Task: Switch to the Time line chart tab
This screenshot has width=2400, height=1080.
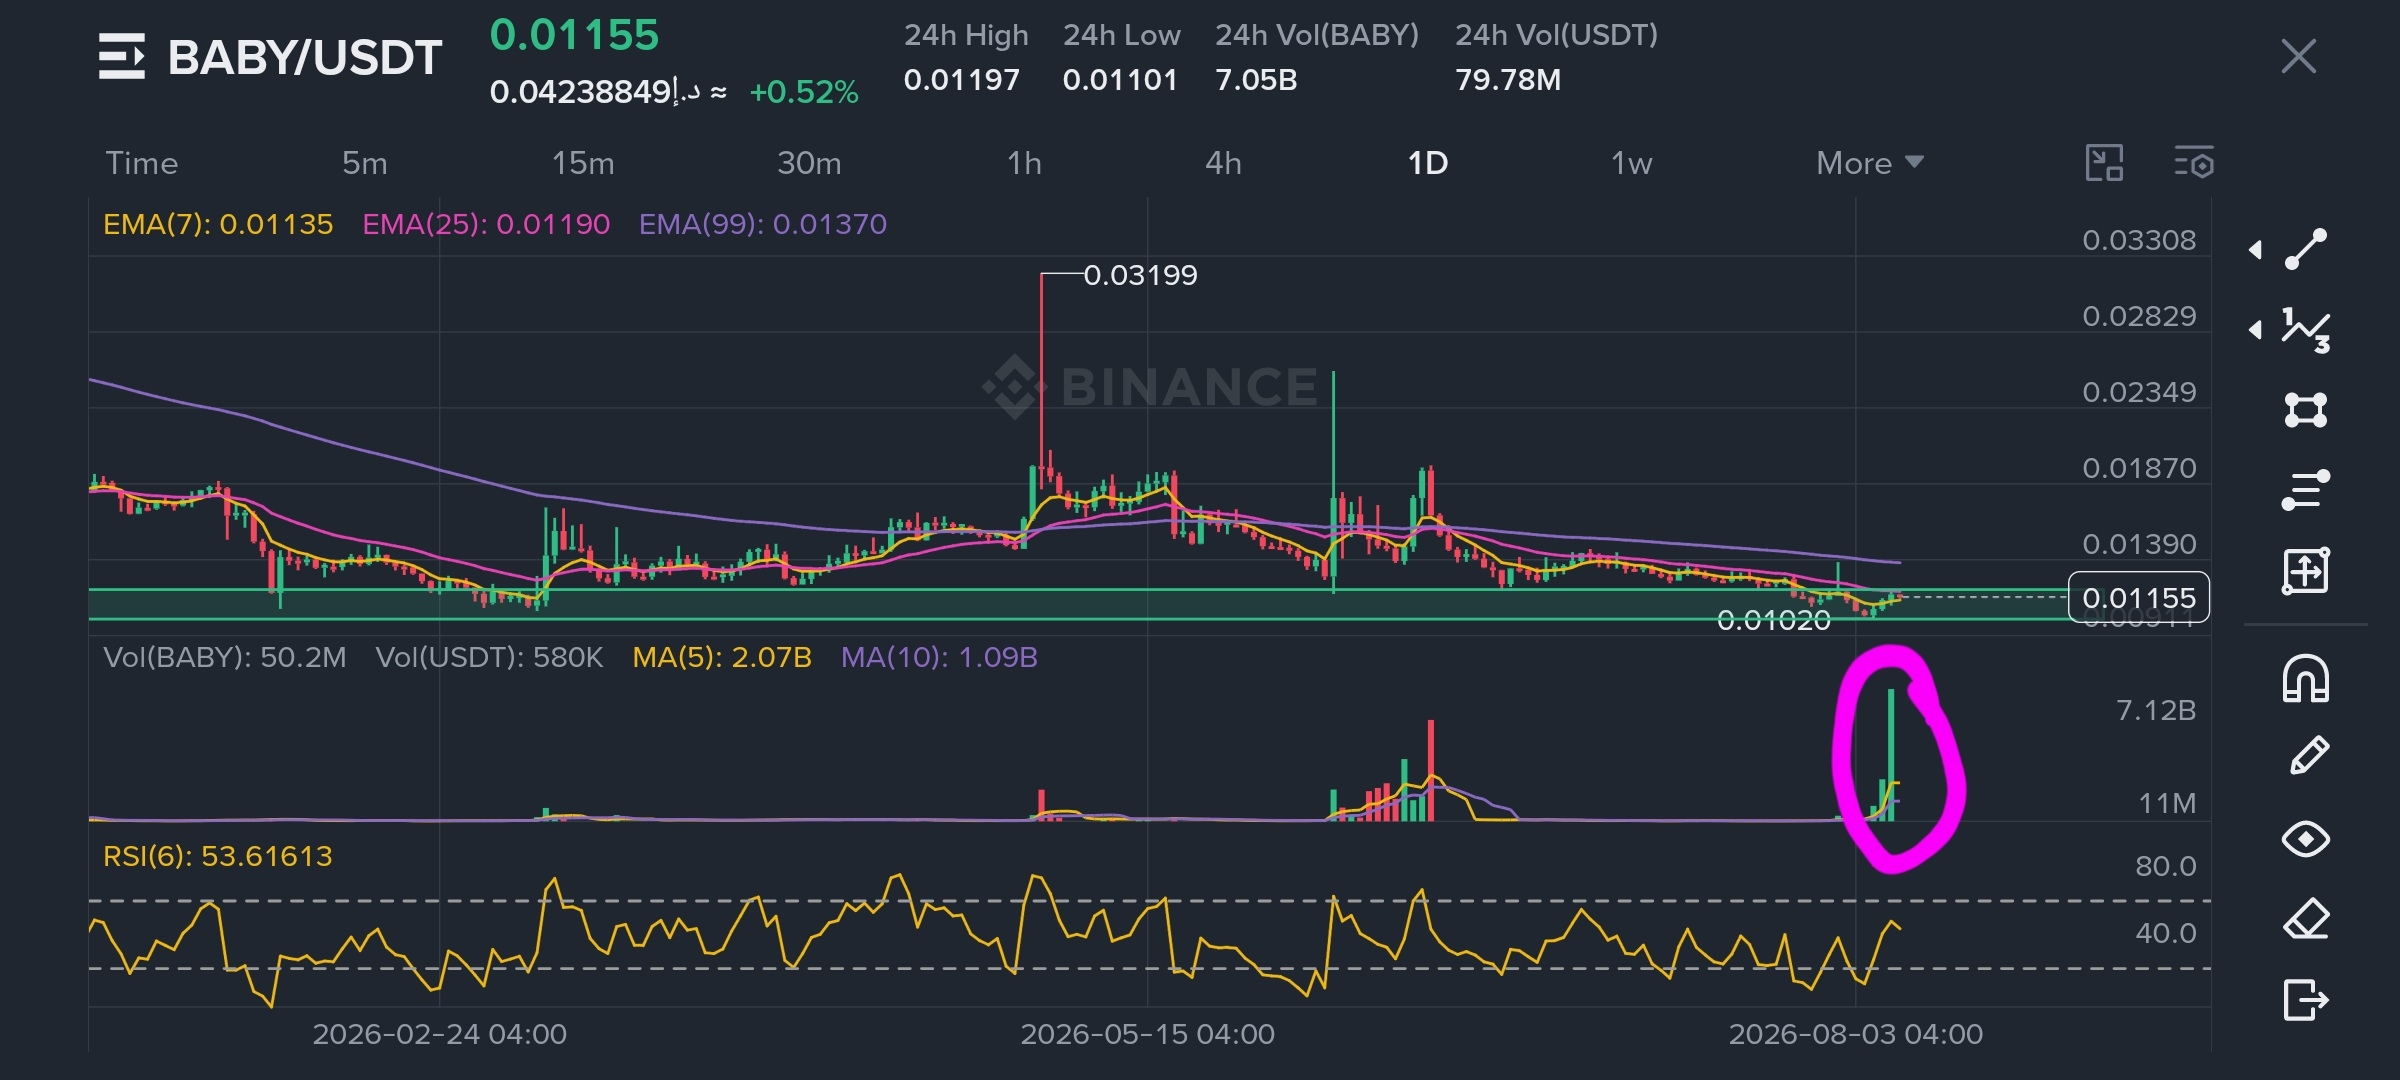Action: 141,163
